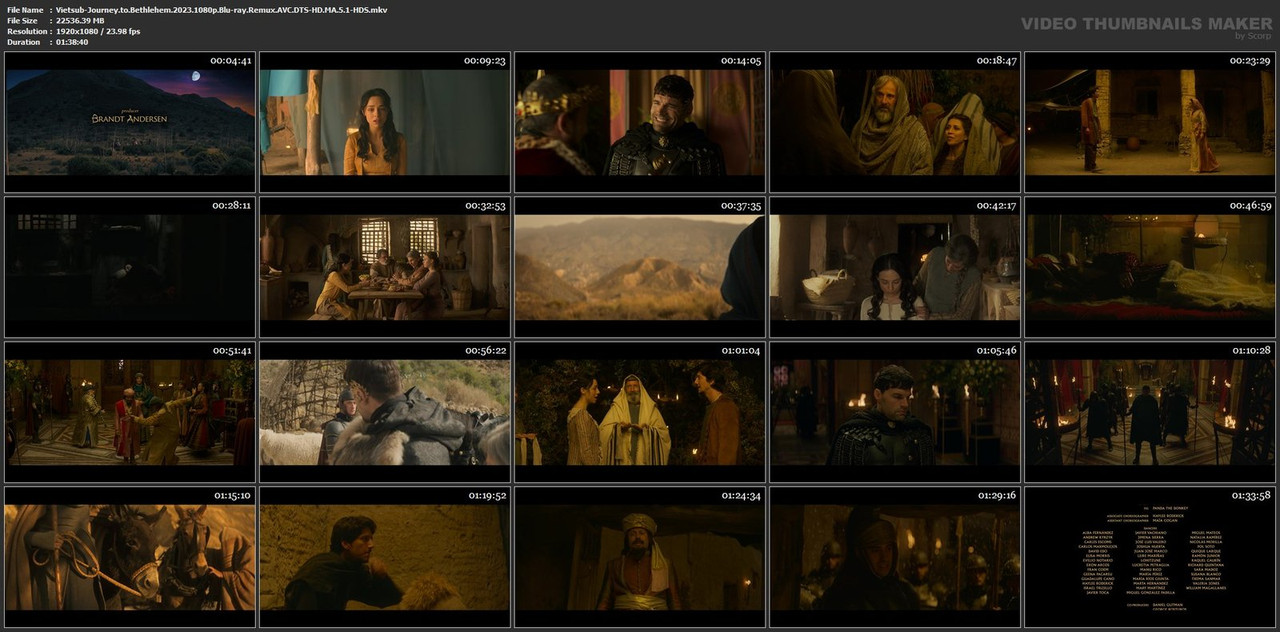View the frame captured at 01:10:28
This screenshot has width=1280, height=632.
tap(1150, 412)
